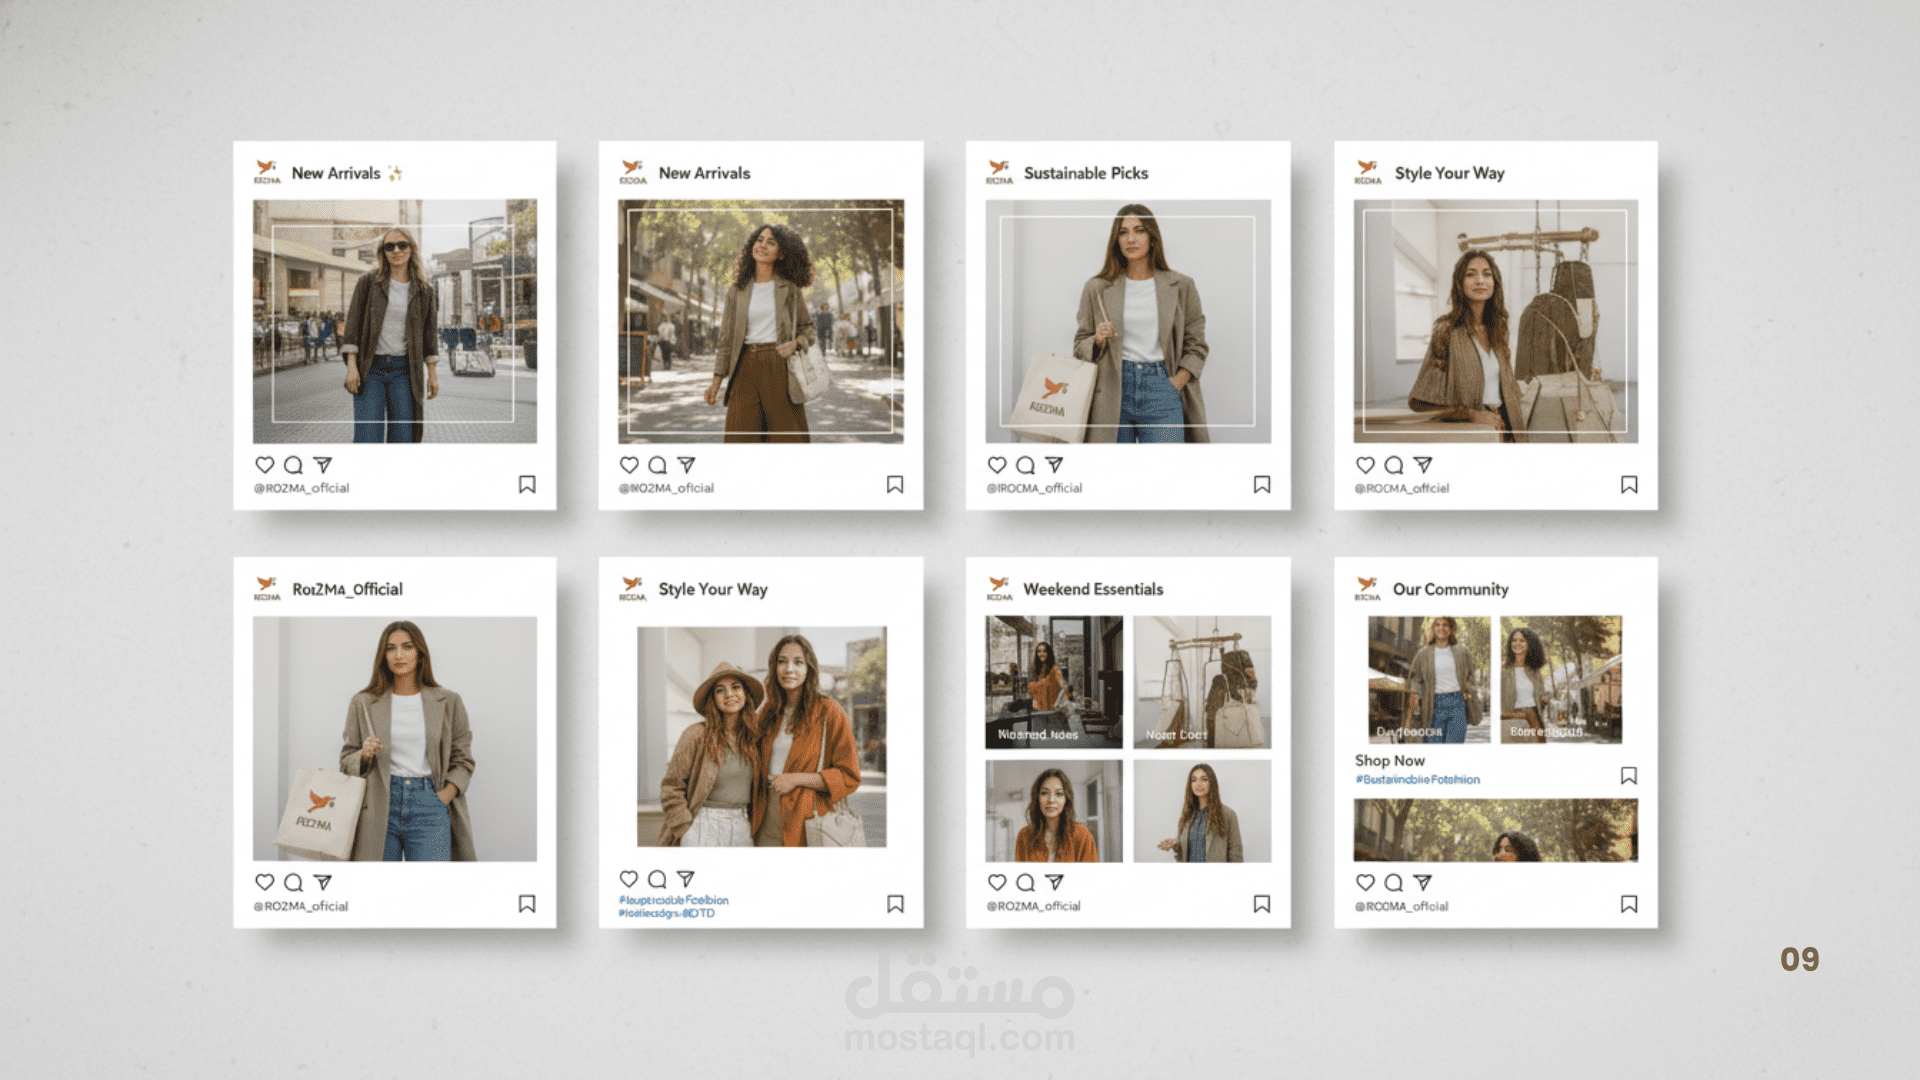Share the top-right Style Your Way post

tap(1422, 465)
